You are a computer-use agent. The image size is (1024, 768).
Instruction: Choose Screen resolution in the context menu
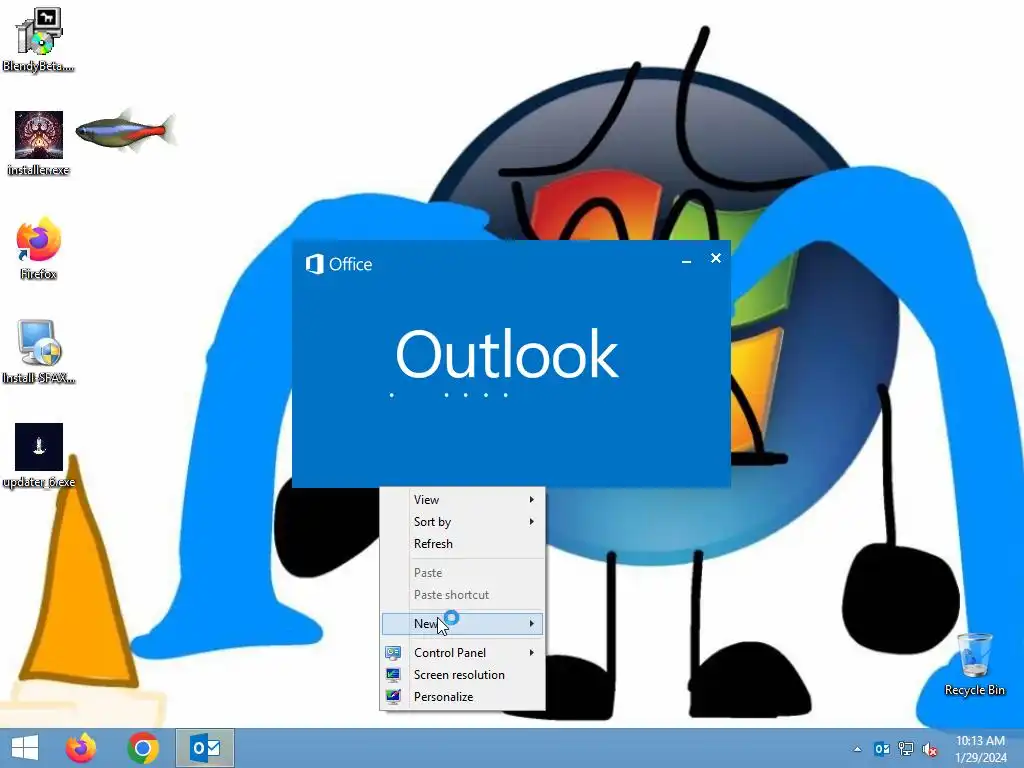[462, 675]
